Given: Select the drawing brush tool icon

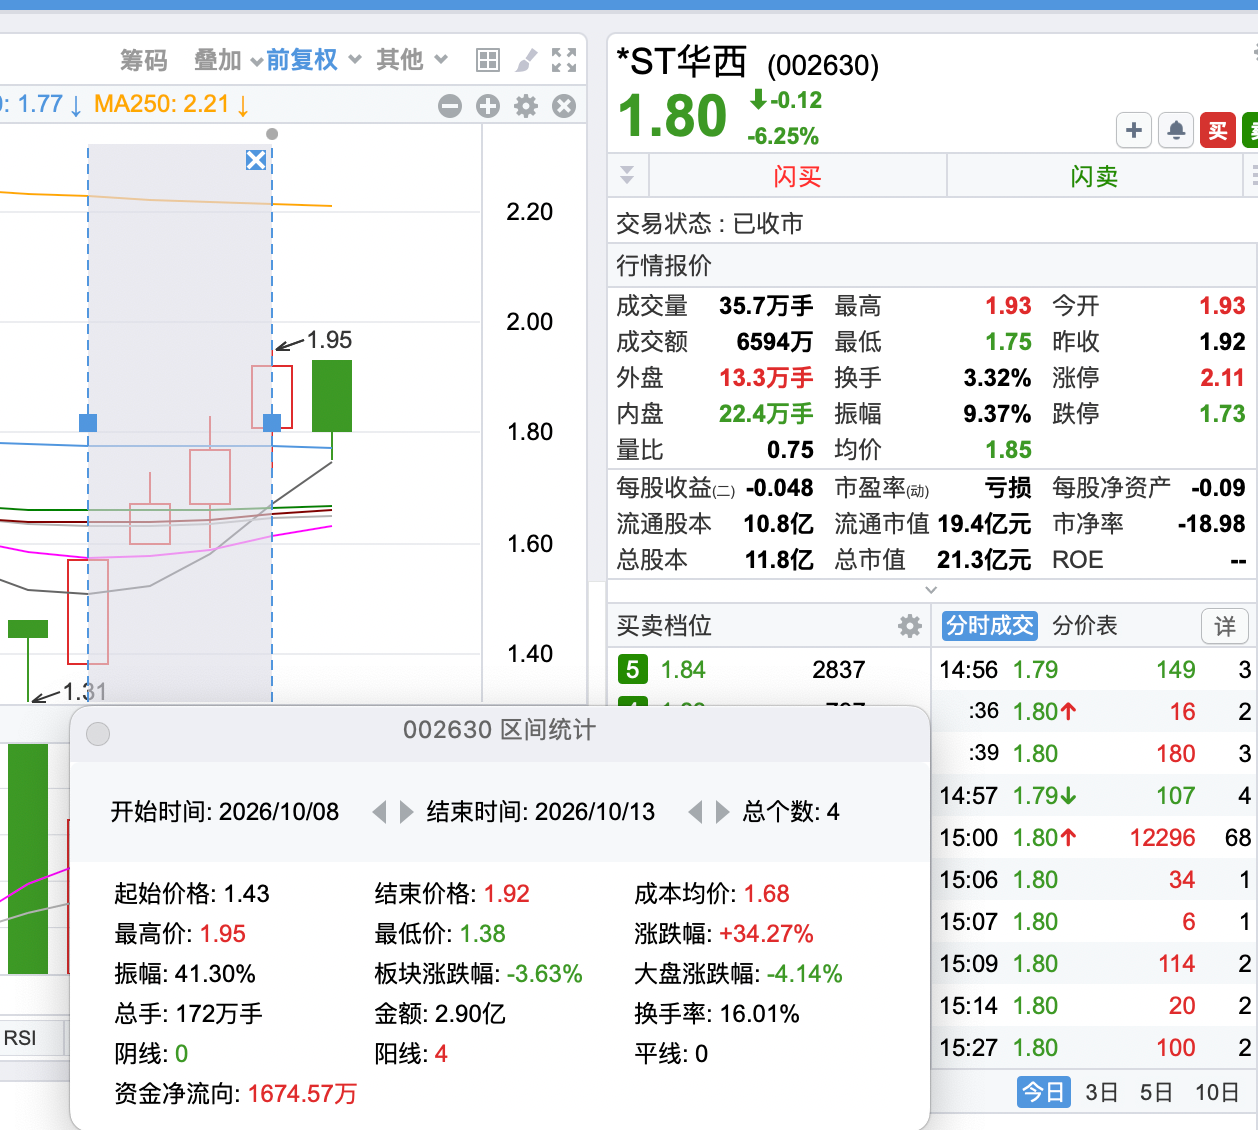Looking at the screenshot, I should (x=526, y=60).
